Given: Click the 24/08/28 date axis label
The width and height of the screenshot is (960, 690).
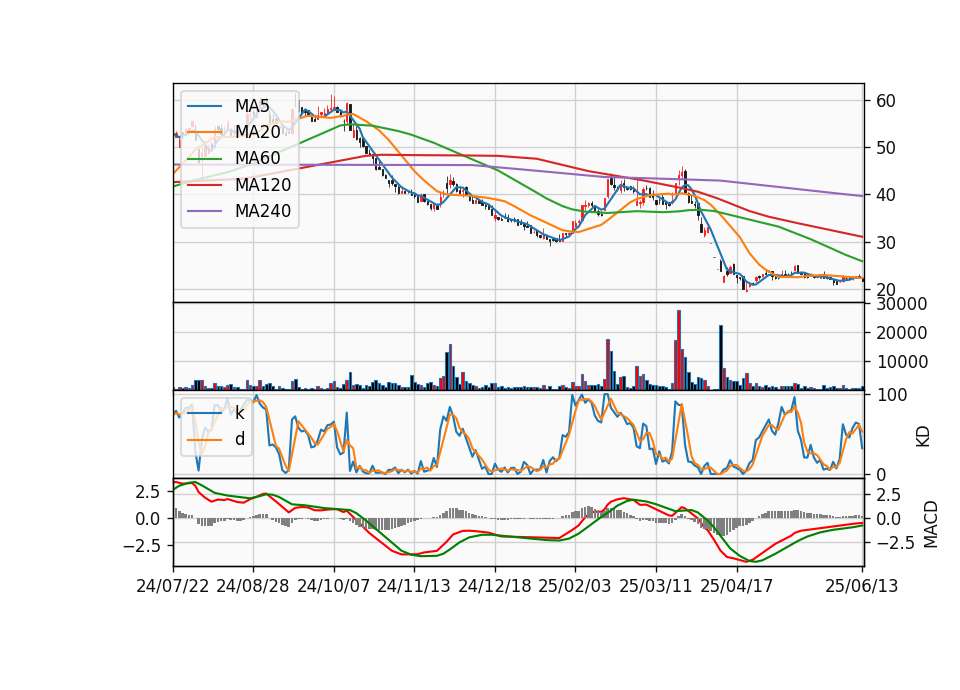Looking at the screenshot, I should pyautogui.click(x=253, y=586).
